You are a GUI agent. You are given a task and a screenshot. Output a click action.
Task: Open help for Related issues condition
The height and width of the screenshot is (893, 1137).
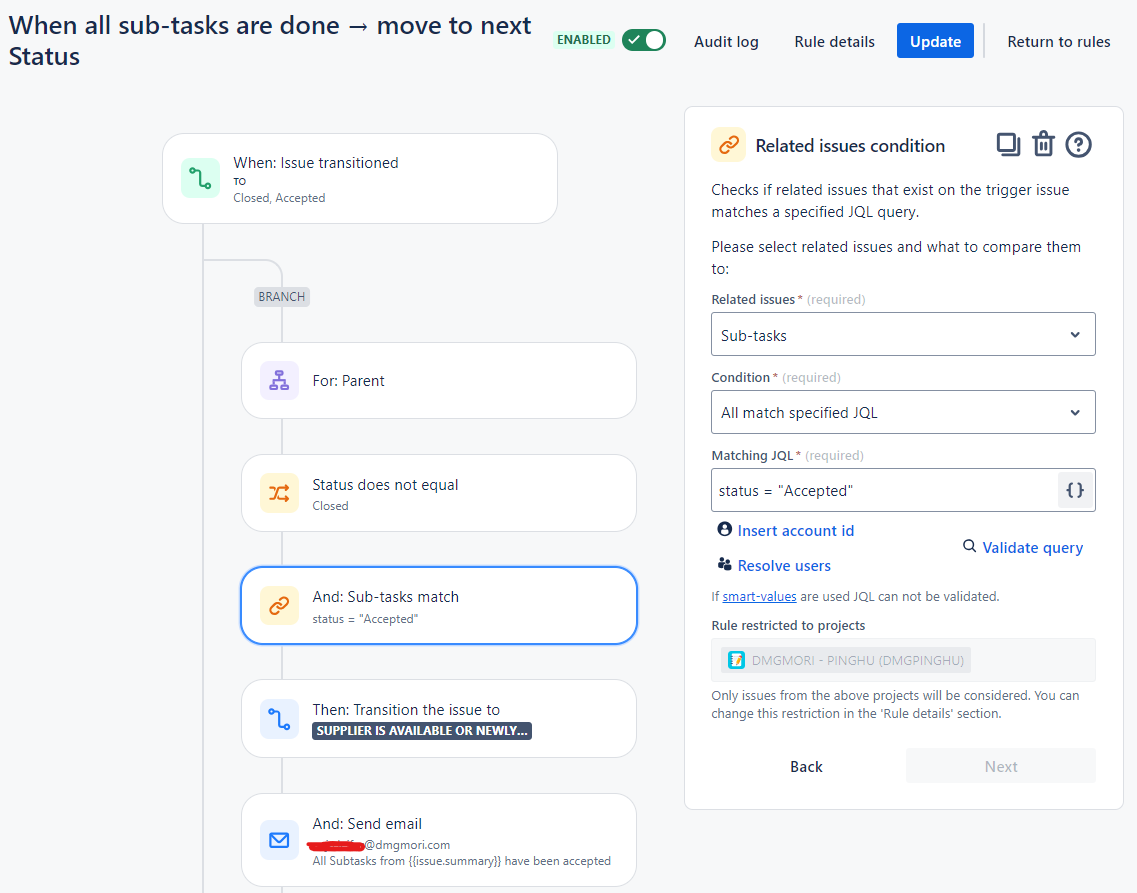point(1078,145)
